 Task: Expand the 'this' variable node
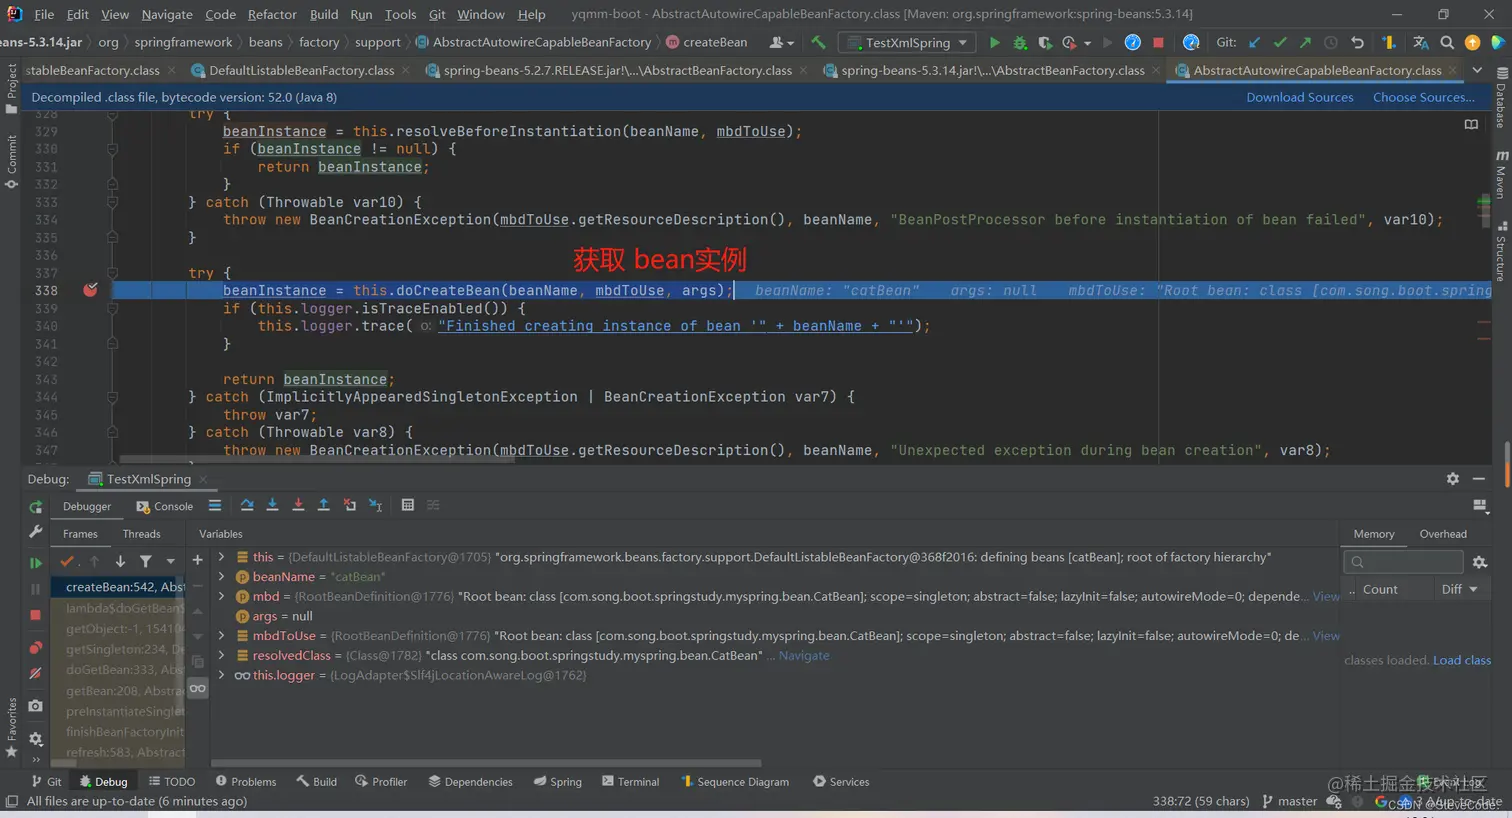(x=221, y=557)
